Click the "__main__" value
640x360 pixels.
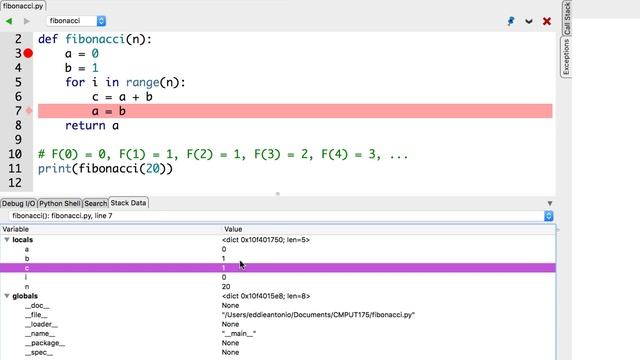click(x=239, y=333)
